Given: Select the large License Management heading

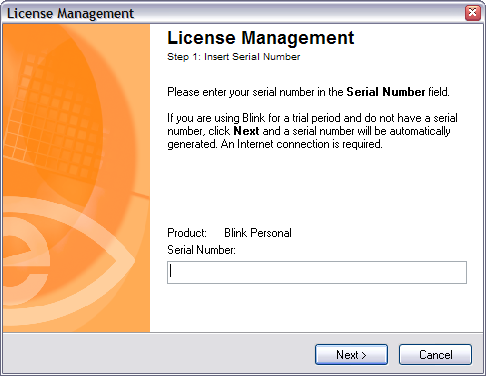Looking at the screenshot, I should (x=260, y=38).
